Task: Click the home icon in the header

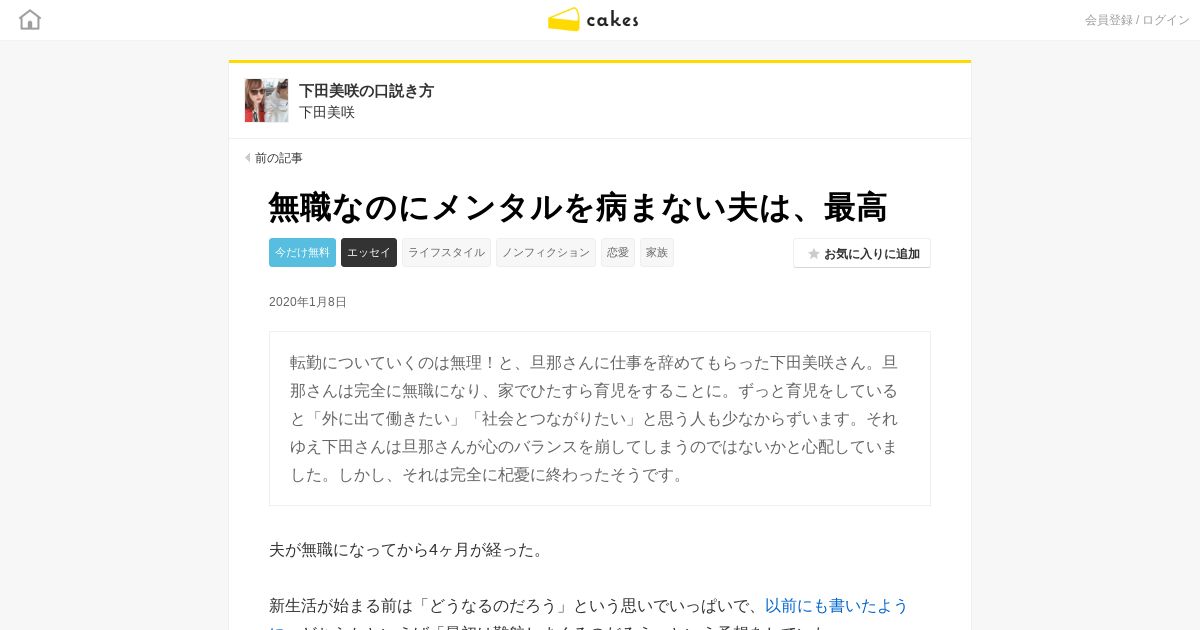Action: [30, 19]
